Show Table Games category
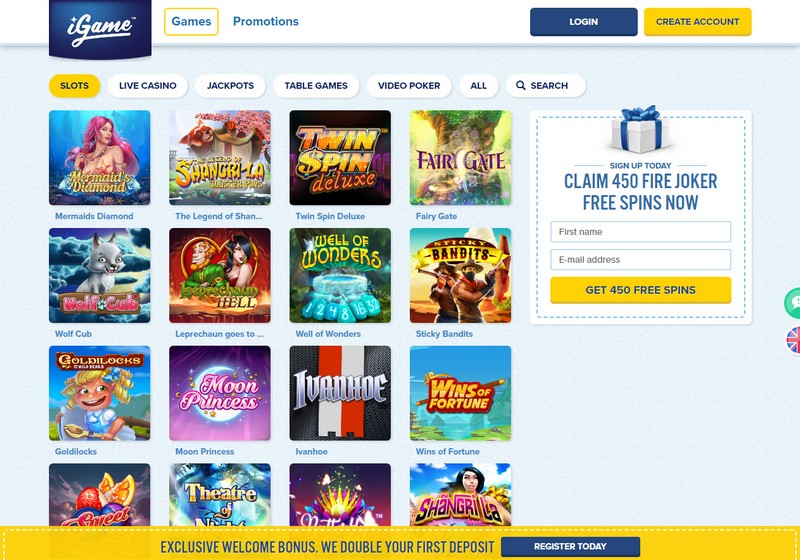Screen dimensions: 800x560 point(316,86)
